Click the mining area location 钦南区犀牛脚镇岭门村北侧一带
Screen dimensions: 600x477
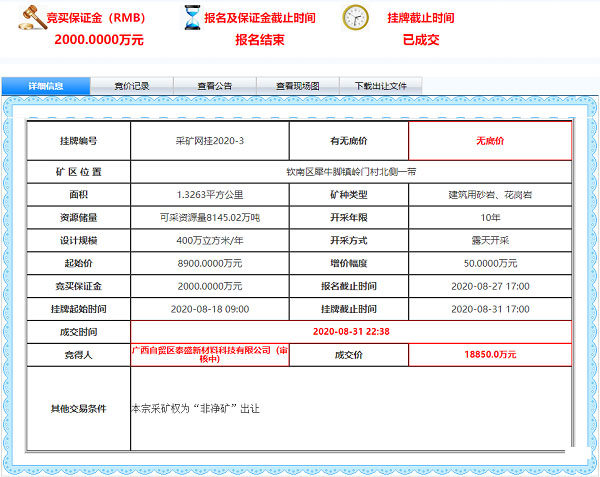tap(351, 171)
